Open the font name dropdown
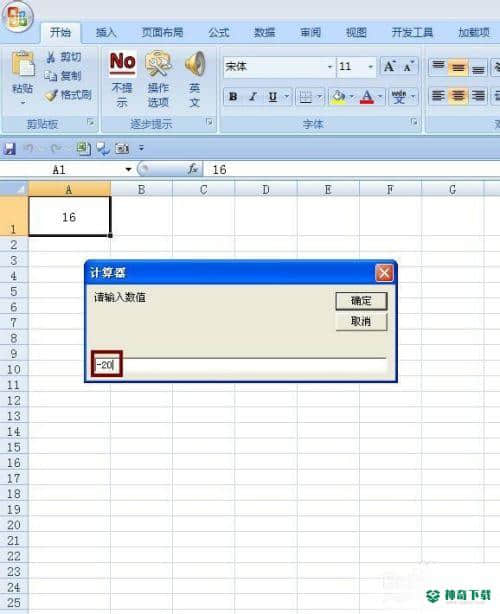Viewport: 500px width, 614px height. point(330,67)
